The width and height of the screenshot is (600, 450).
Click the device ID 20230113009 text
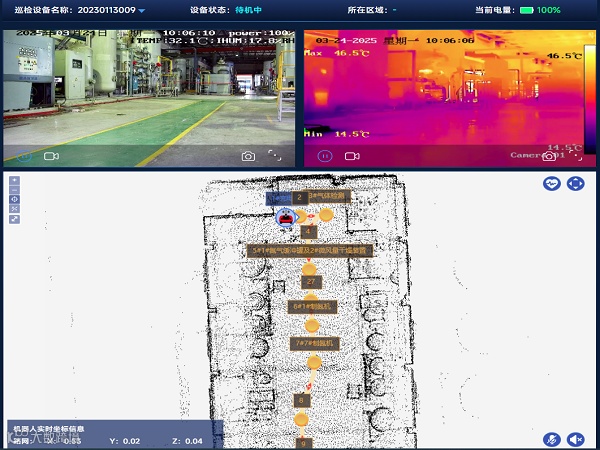(x=107, y=10)
